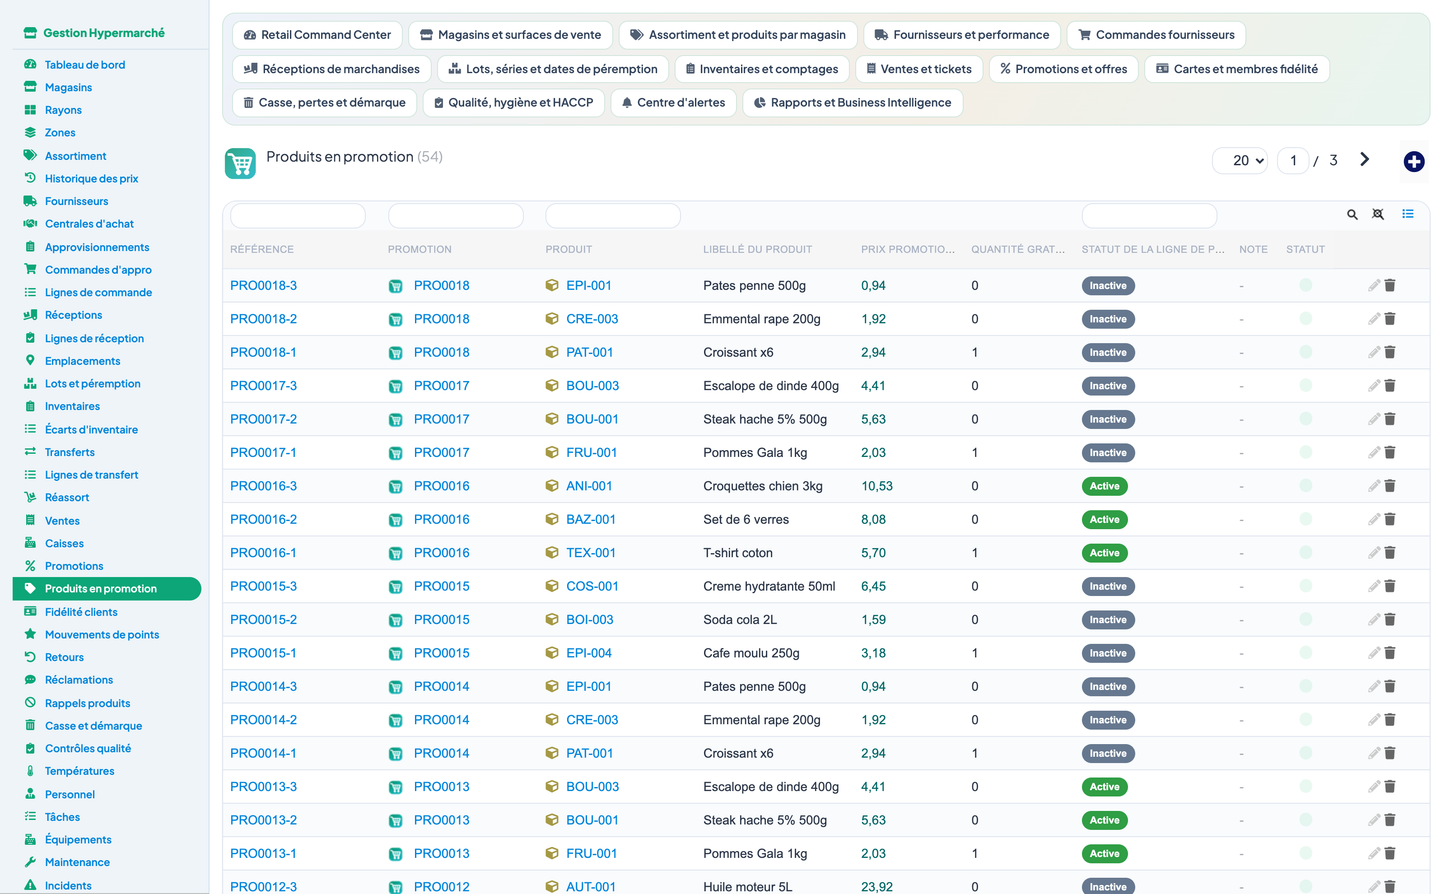
Task: Delete row PRO0016-2 with trash icon
Action: [x=1390, y=520]
